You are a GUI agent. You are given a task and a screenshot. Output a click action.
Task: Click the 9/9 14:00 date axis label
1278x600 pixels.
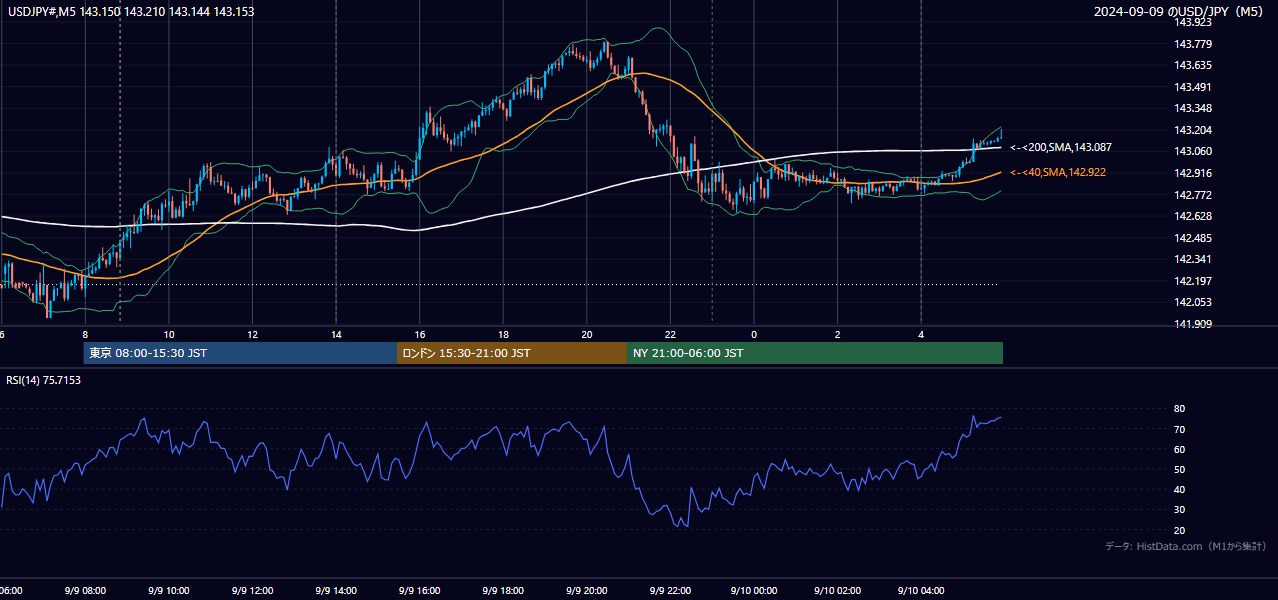point(335,591)
